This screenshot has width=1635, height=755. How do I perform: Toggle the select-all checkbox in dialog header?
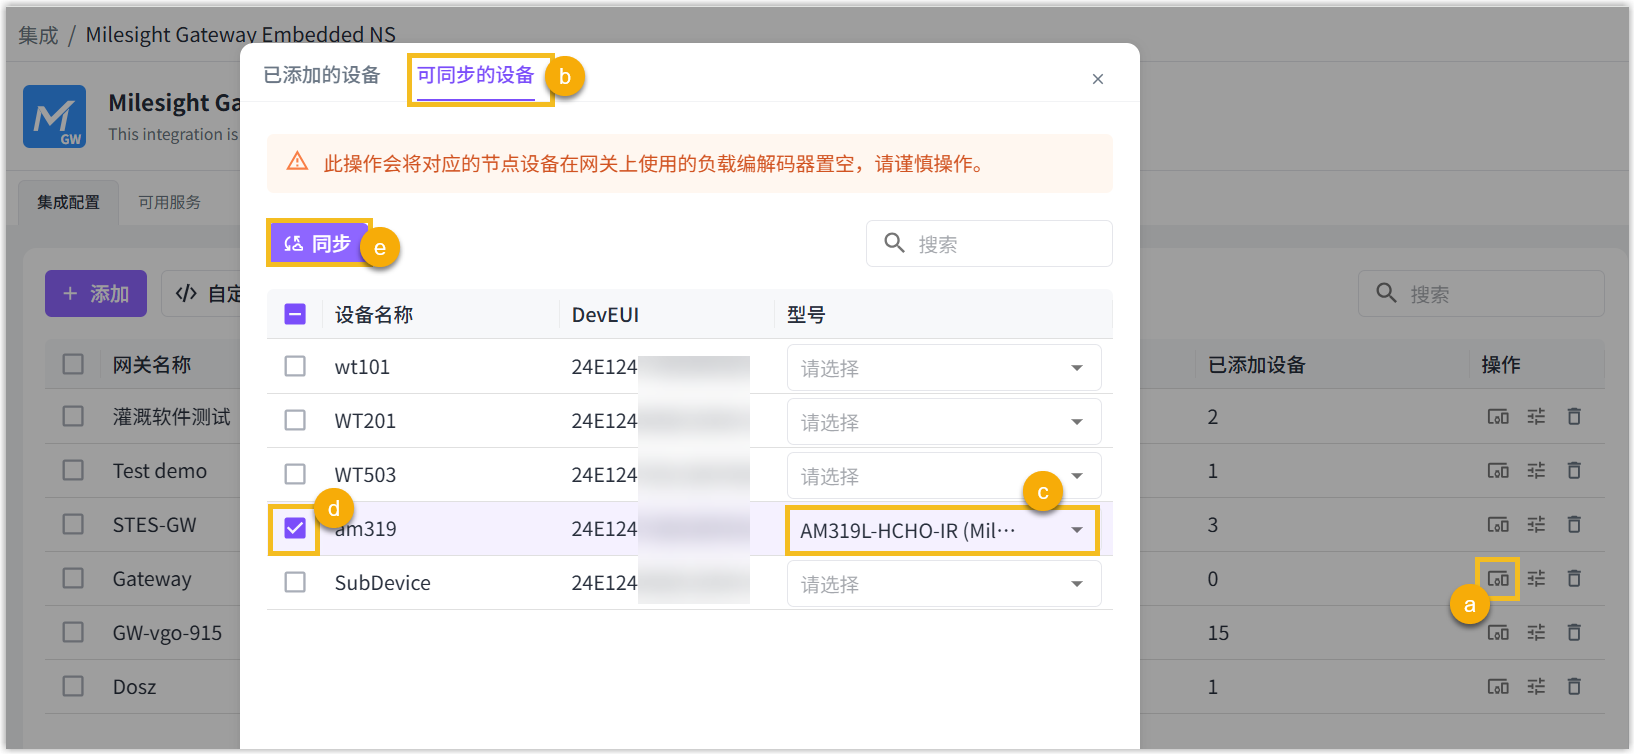point(295,315)
